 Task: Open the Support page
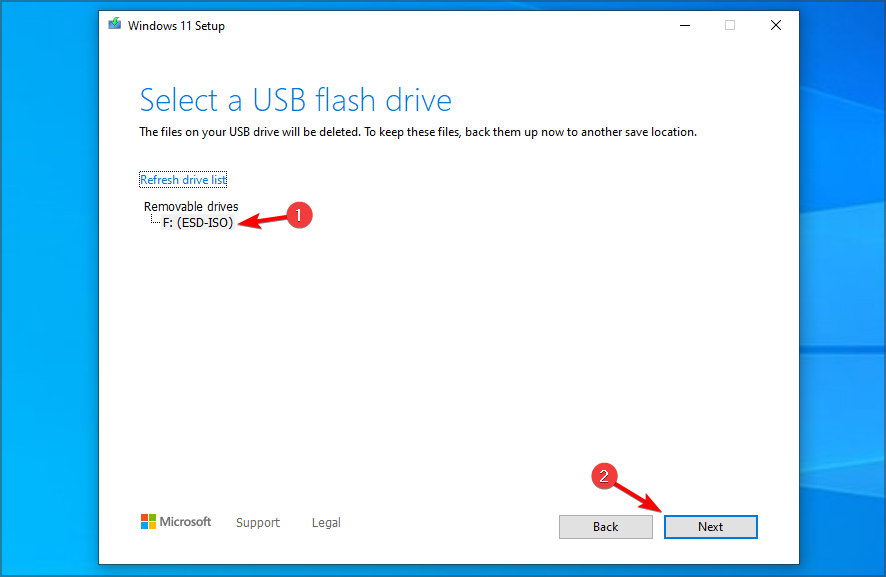click(x=257, y=522)
